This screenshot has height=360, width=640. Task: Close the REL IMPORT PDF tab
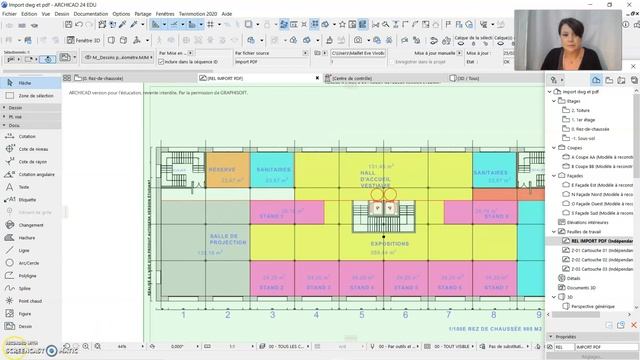click(x=317, y=78)
